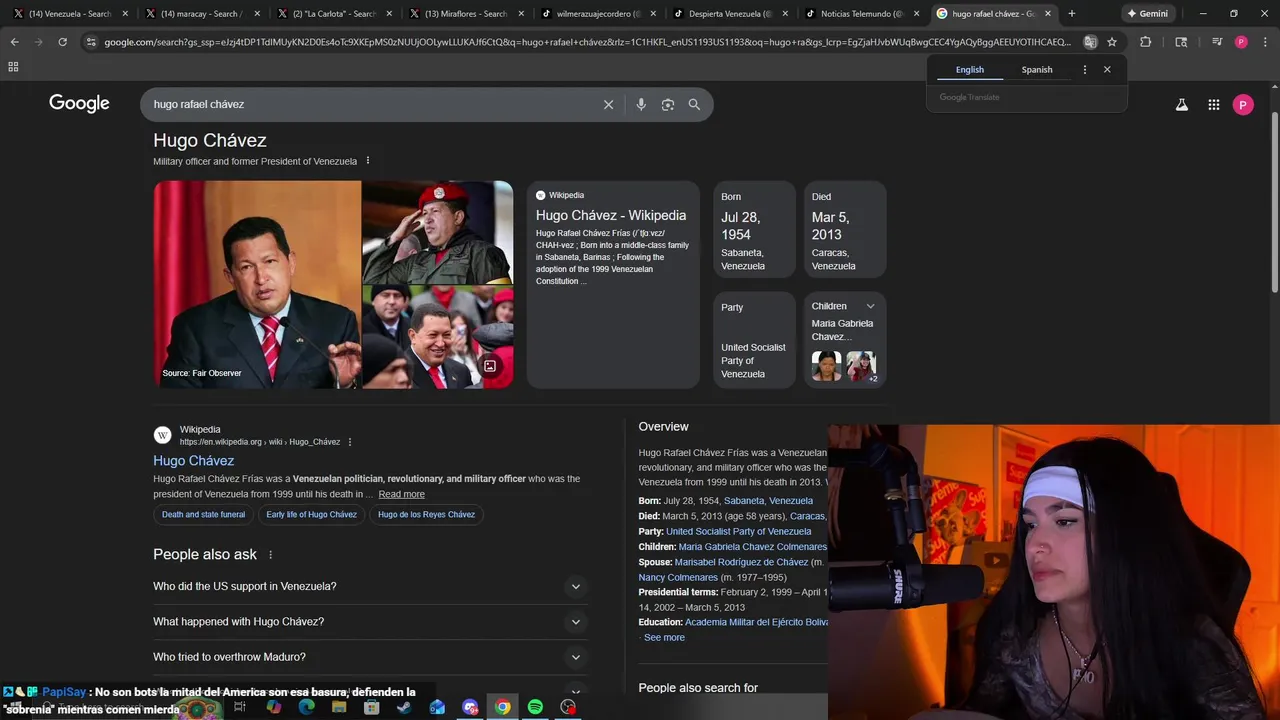Open Nancy Colmenares spouse link

tap(678, 578)
